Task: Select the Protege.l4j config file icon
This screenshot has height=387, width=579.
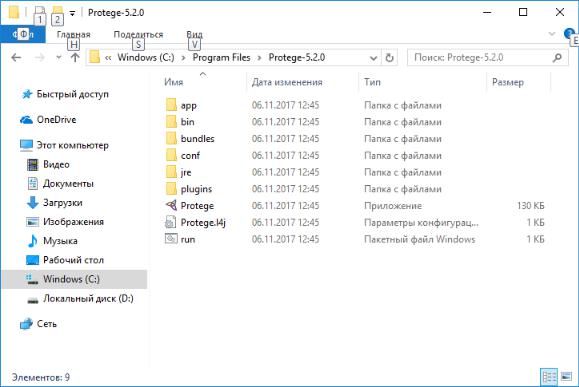Action: point(170,222)
